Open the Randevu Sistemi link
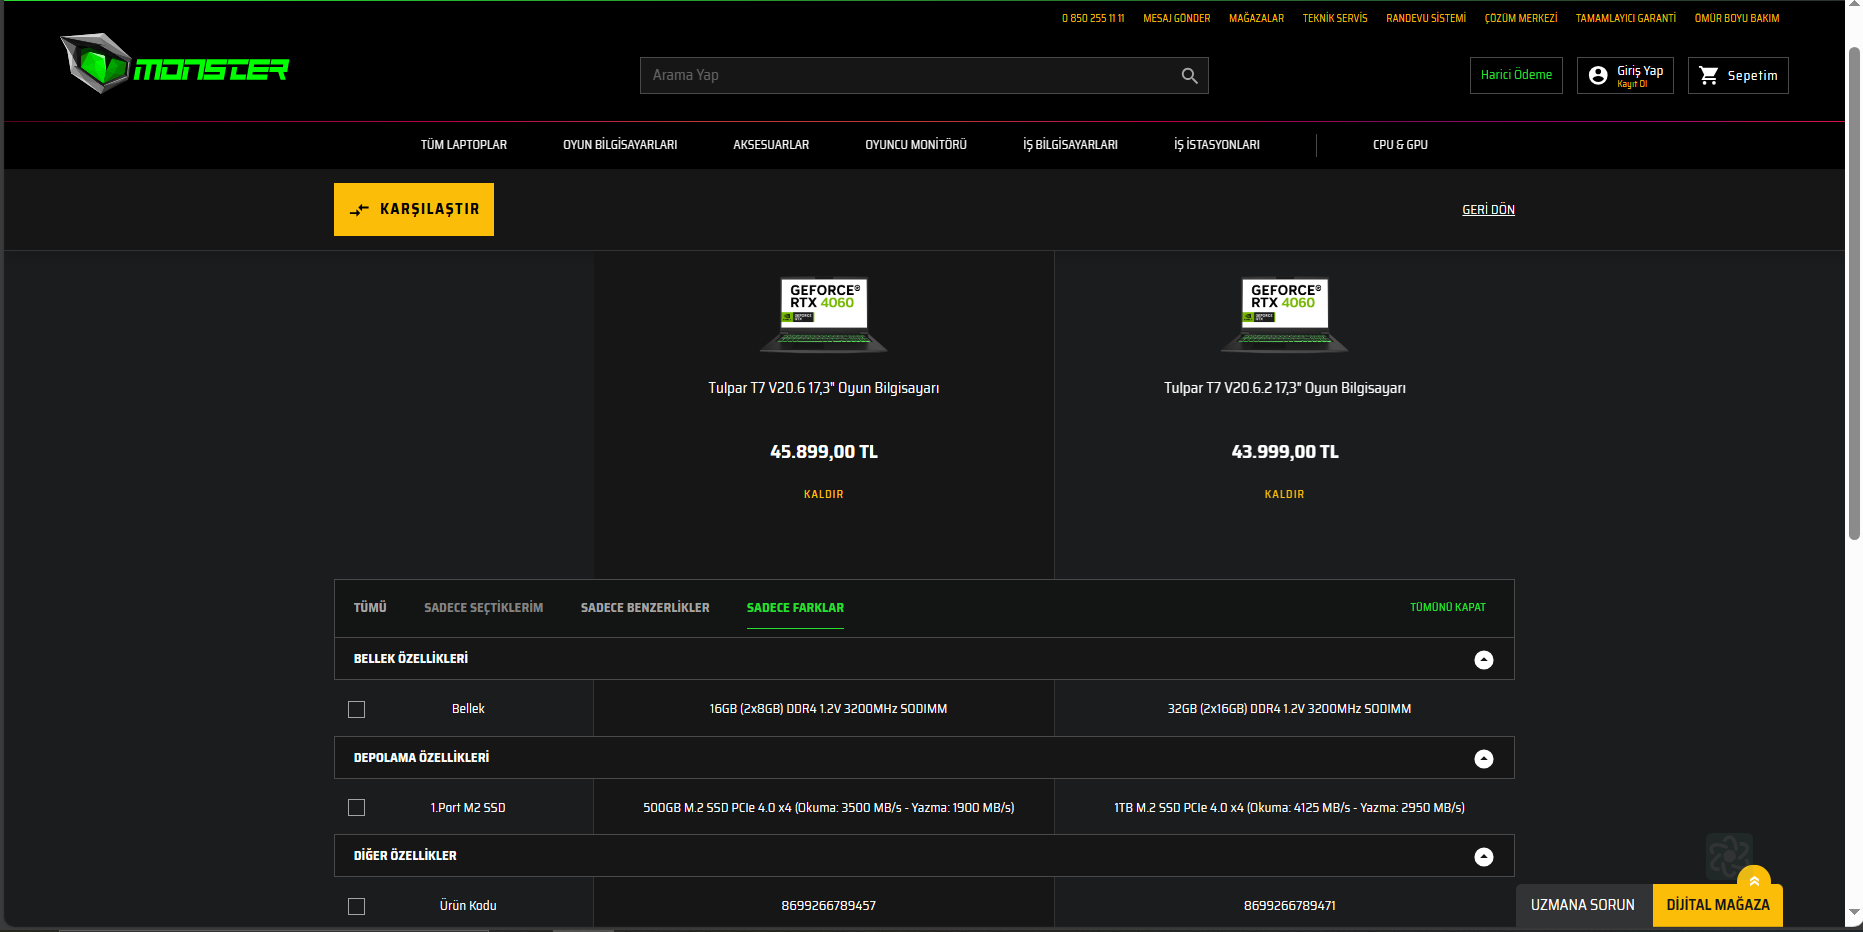Viewport: 1863px width, 932px height. [x=1426, y=19]
